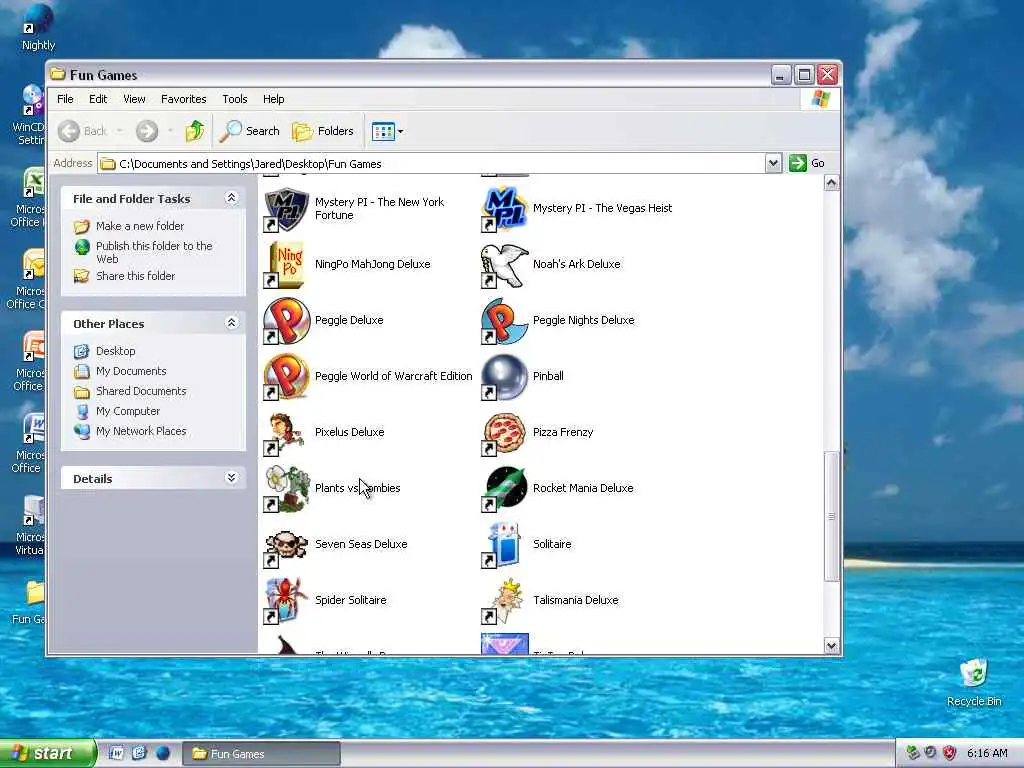Click the Back navigation button
This screenshot has height=768, width=1024.
coord(82,131)
